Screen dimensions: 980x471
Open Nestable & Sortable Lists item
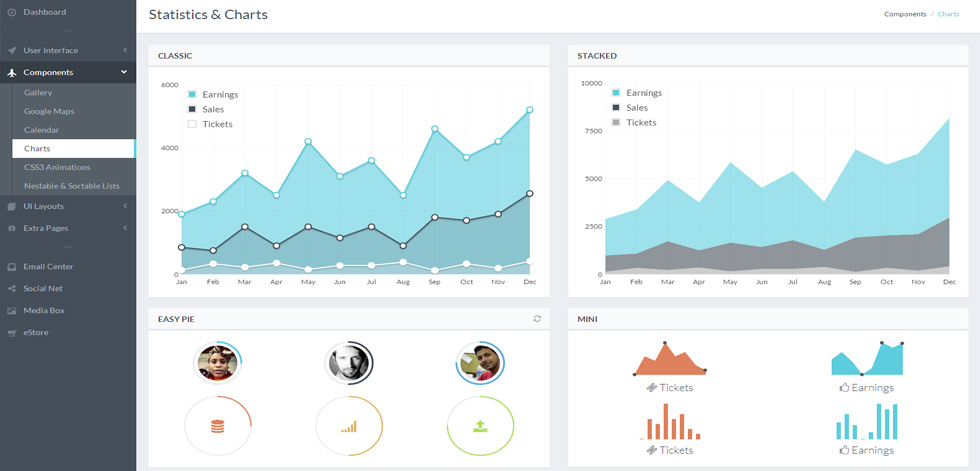point(73,186)
